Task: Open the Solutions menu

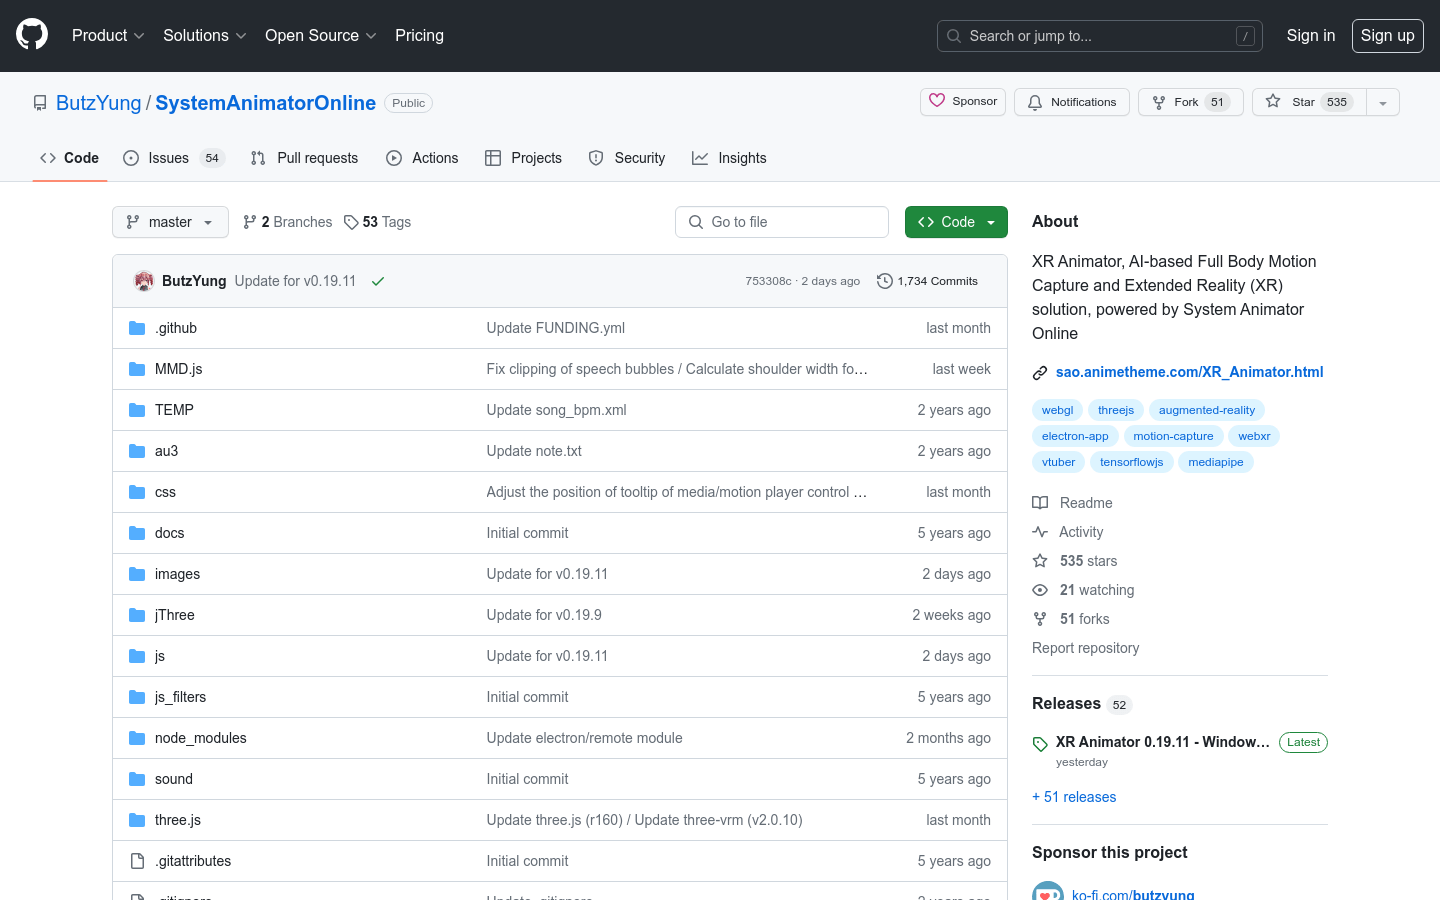Action: [x=204, y=35]
